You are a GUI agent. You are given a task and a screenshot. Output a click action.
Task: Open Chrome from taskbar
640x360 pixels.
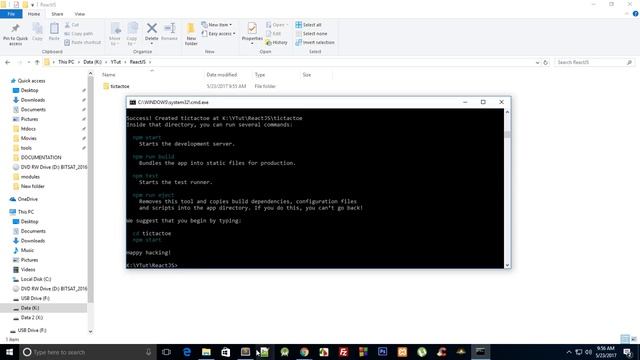[x=304, y=352]
